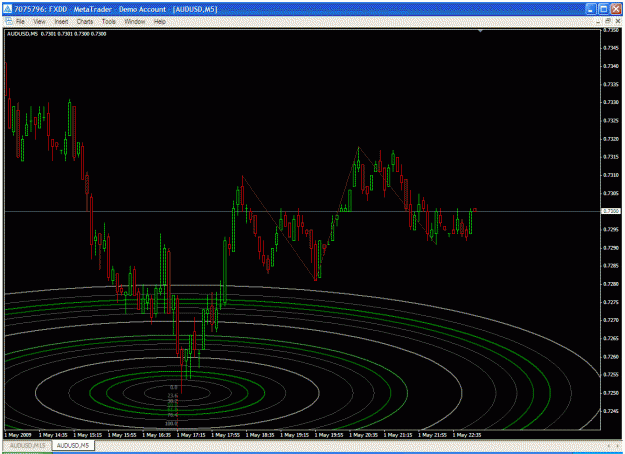Click the Fibonacci arc 100.0 level label
This screenshot has width=625, height=454.
pos(171,423)
